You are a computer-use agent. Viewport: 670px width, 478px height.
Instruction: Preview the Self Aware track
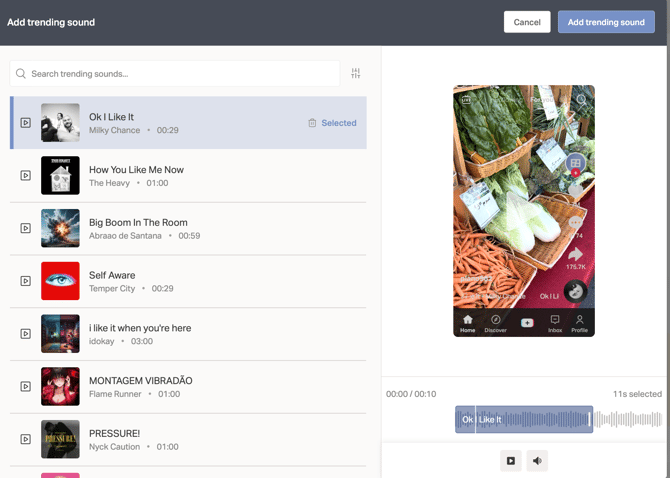click(x=26, y=281)
